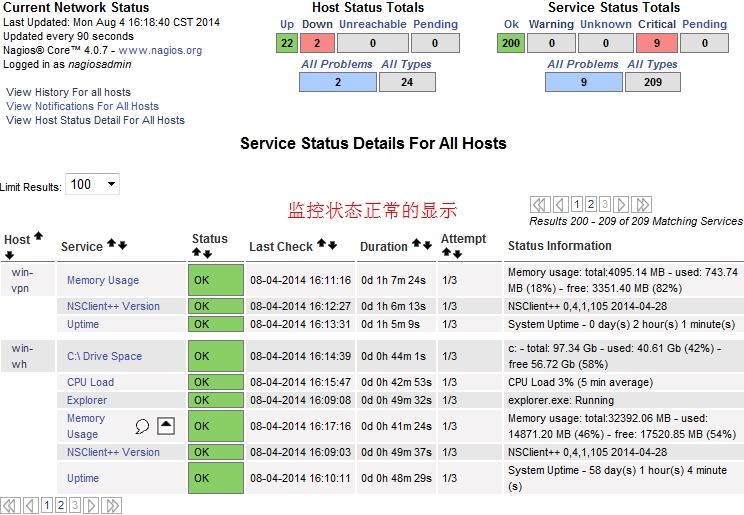This screenshot has height=515, width=744.
Task: Click Up header in Host Status Totals
Action: coord(287,24)
